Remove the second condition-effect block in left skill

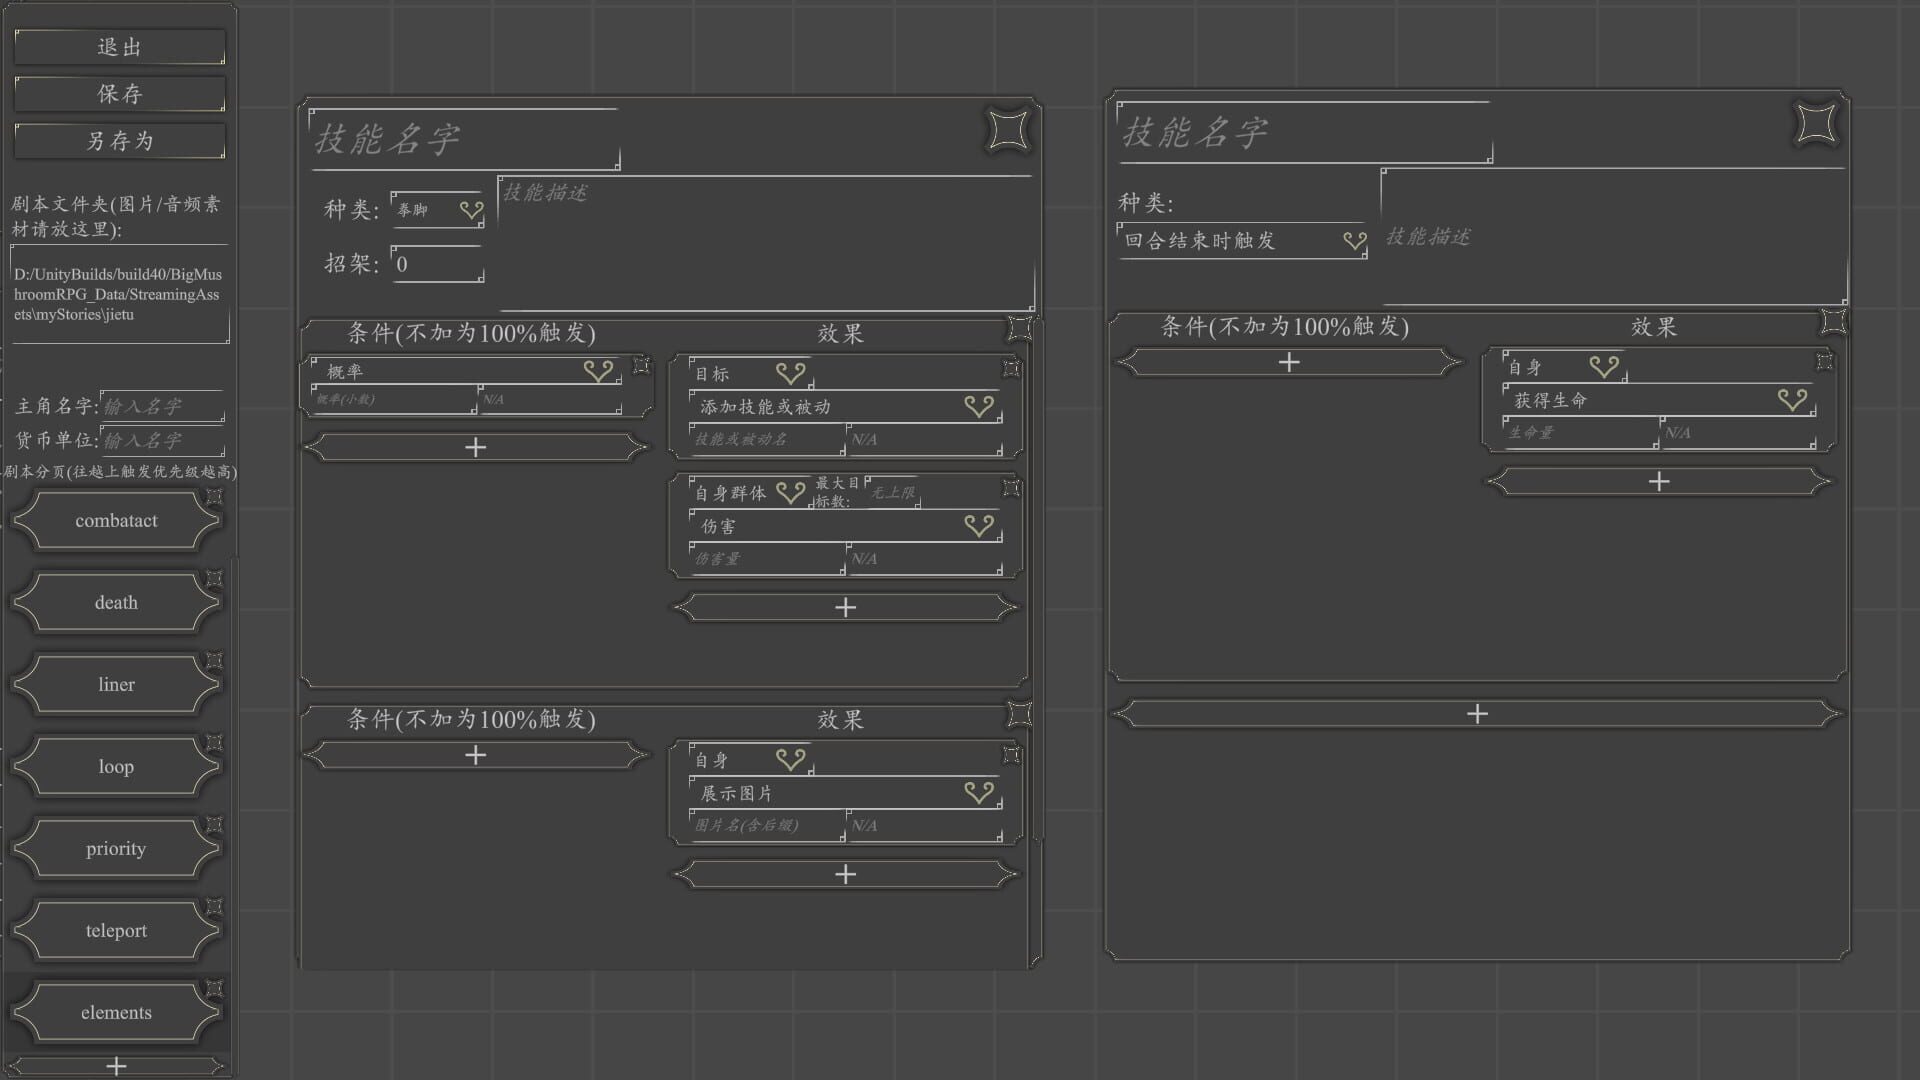1019,713
